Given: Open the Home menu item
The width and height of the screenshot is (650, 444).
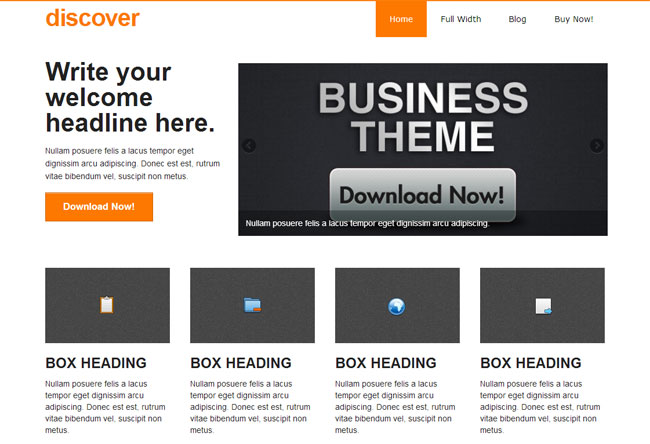Looking at the screenshot, I should point(401,19).
